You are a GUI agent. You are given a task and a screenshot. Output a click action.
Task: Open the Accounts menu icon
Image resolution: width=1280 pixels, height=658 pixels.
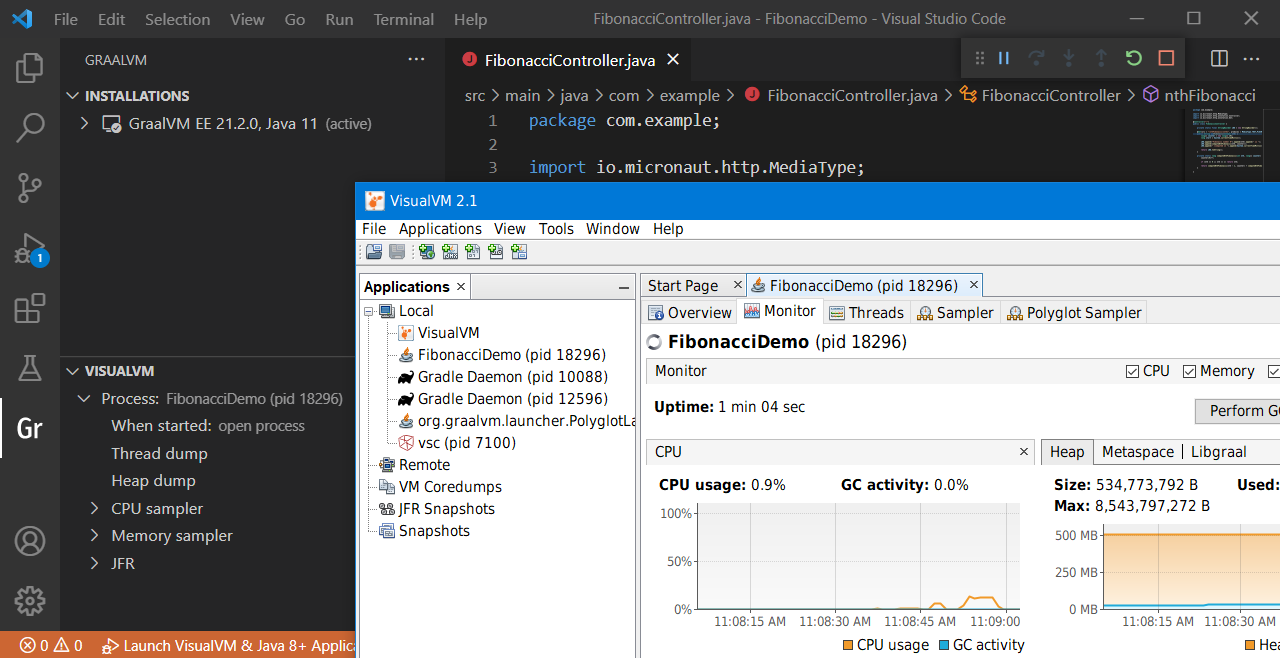30,541
